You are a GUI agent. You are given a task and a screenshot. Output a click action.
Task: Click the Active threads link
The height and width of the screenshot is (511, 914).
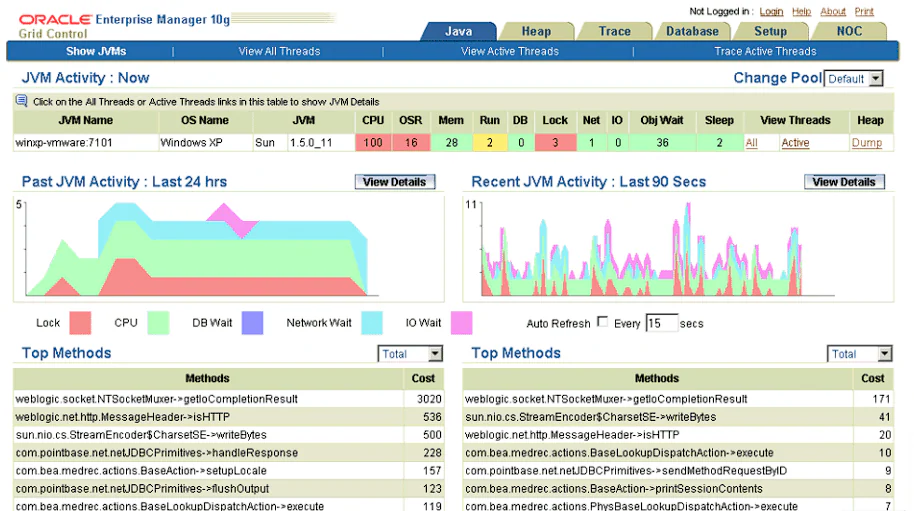coord(795,143)
